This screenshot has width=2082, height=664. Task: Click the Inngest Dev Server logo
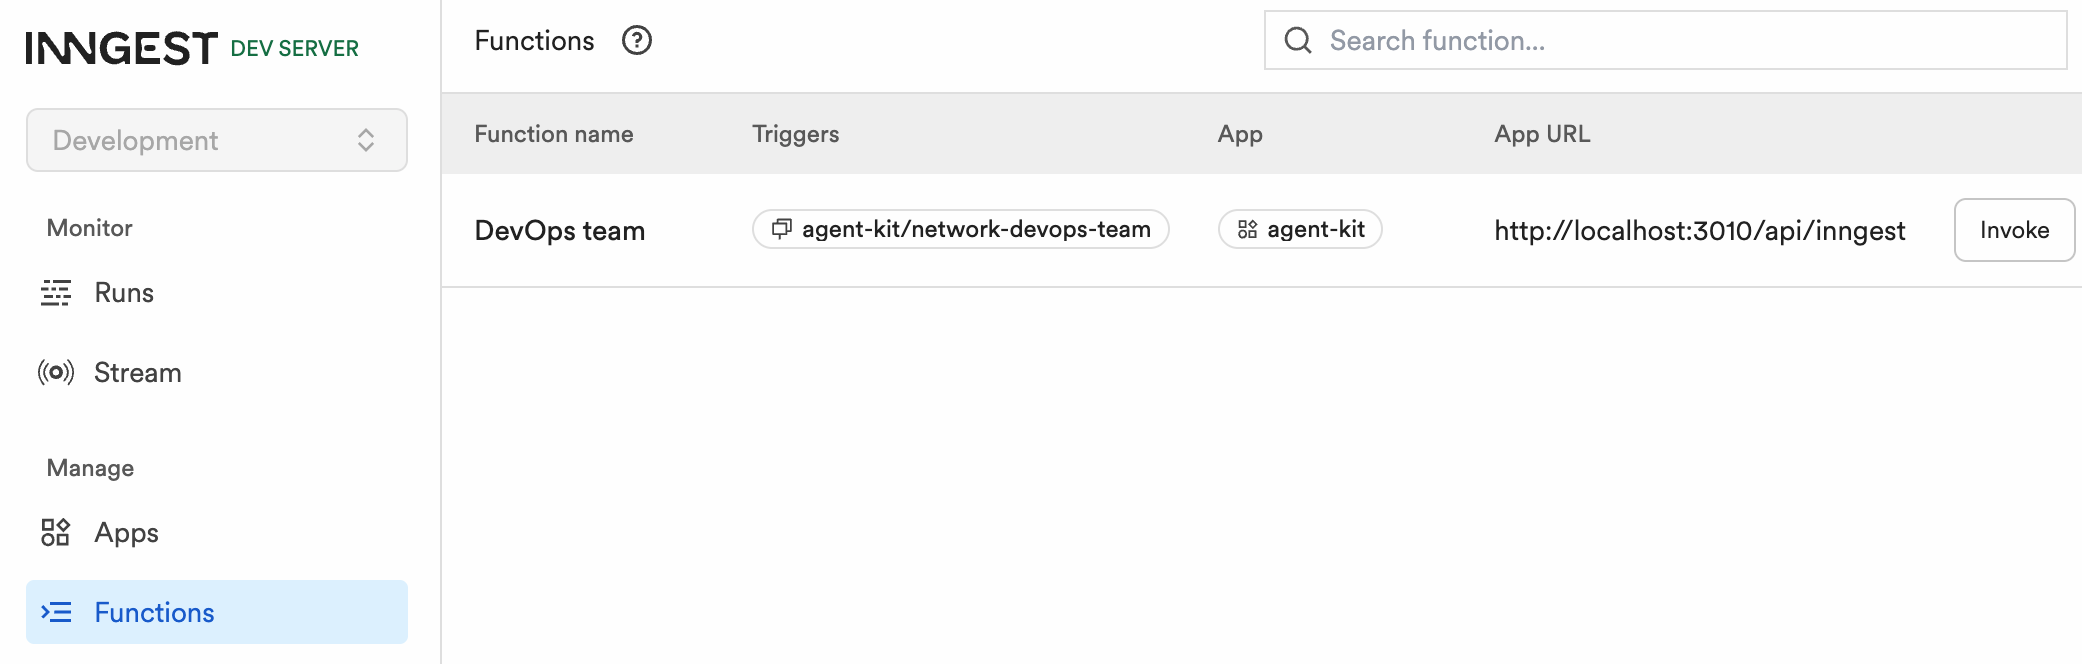[x=192, y=48]
